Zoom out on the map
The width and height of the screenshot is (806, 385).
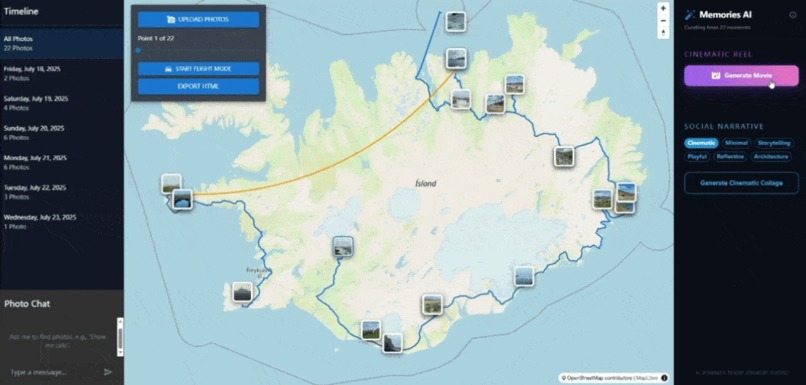tap(663, 21)
